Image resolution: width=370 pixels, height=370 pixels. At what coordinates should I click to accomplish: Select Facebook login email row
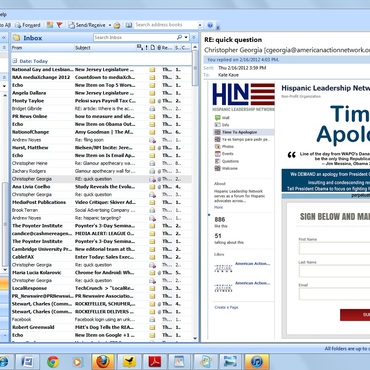(x=101, y=319)
